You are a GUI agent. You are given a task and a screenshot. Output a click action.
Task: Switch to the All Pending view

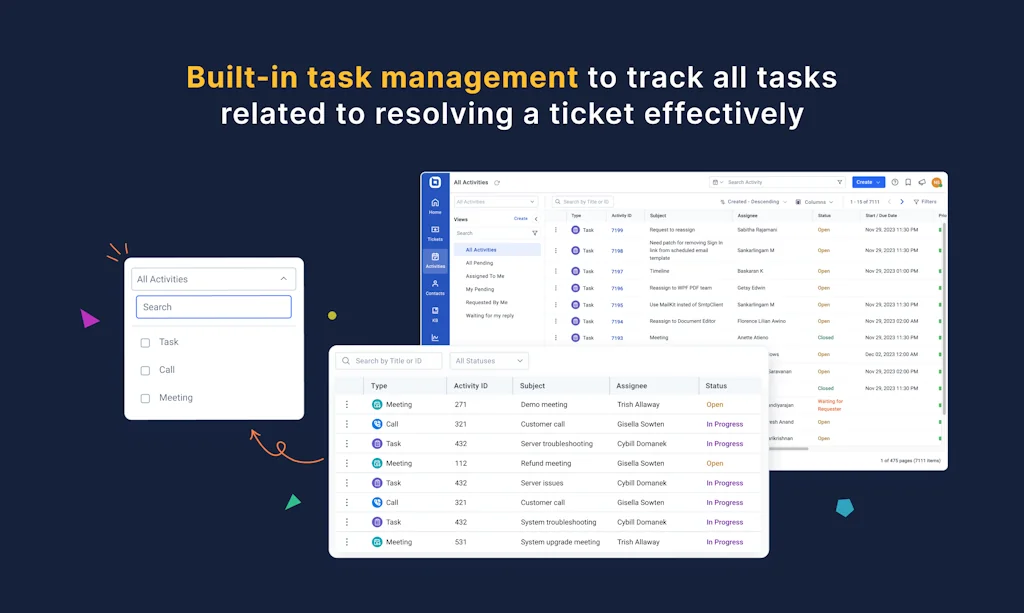[478, 263]
